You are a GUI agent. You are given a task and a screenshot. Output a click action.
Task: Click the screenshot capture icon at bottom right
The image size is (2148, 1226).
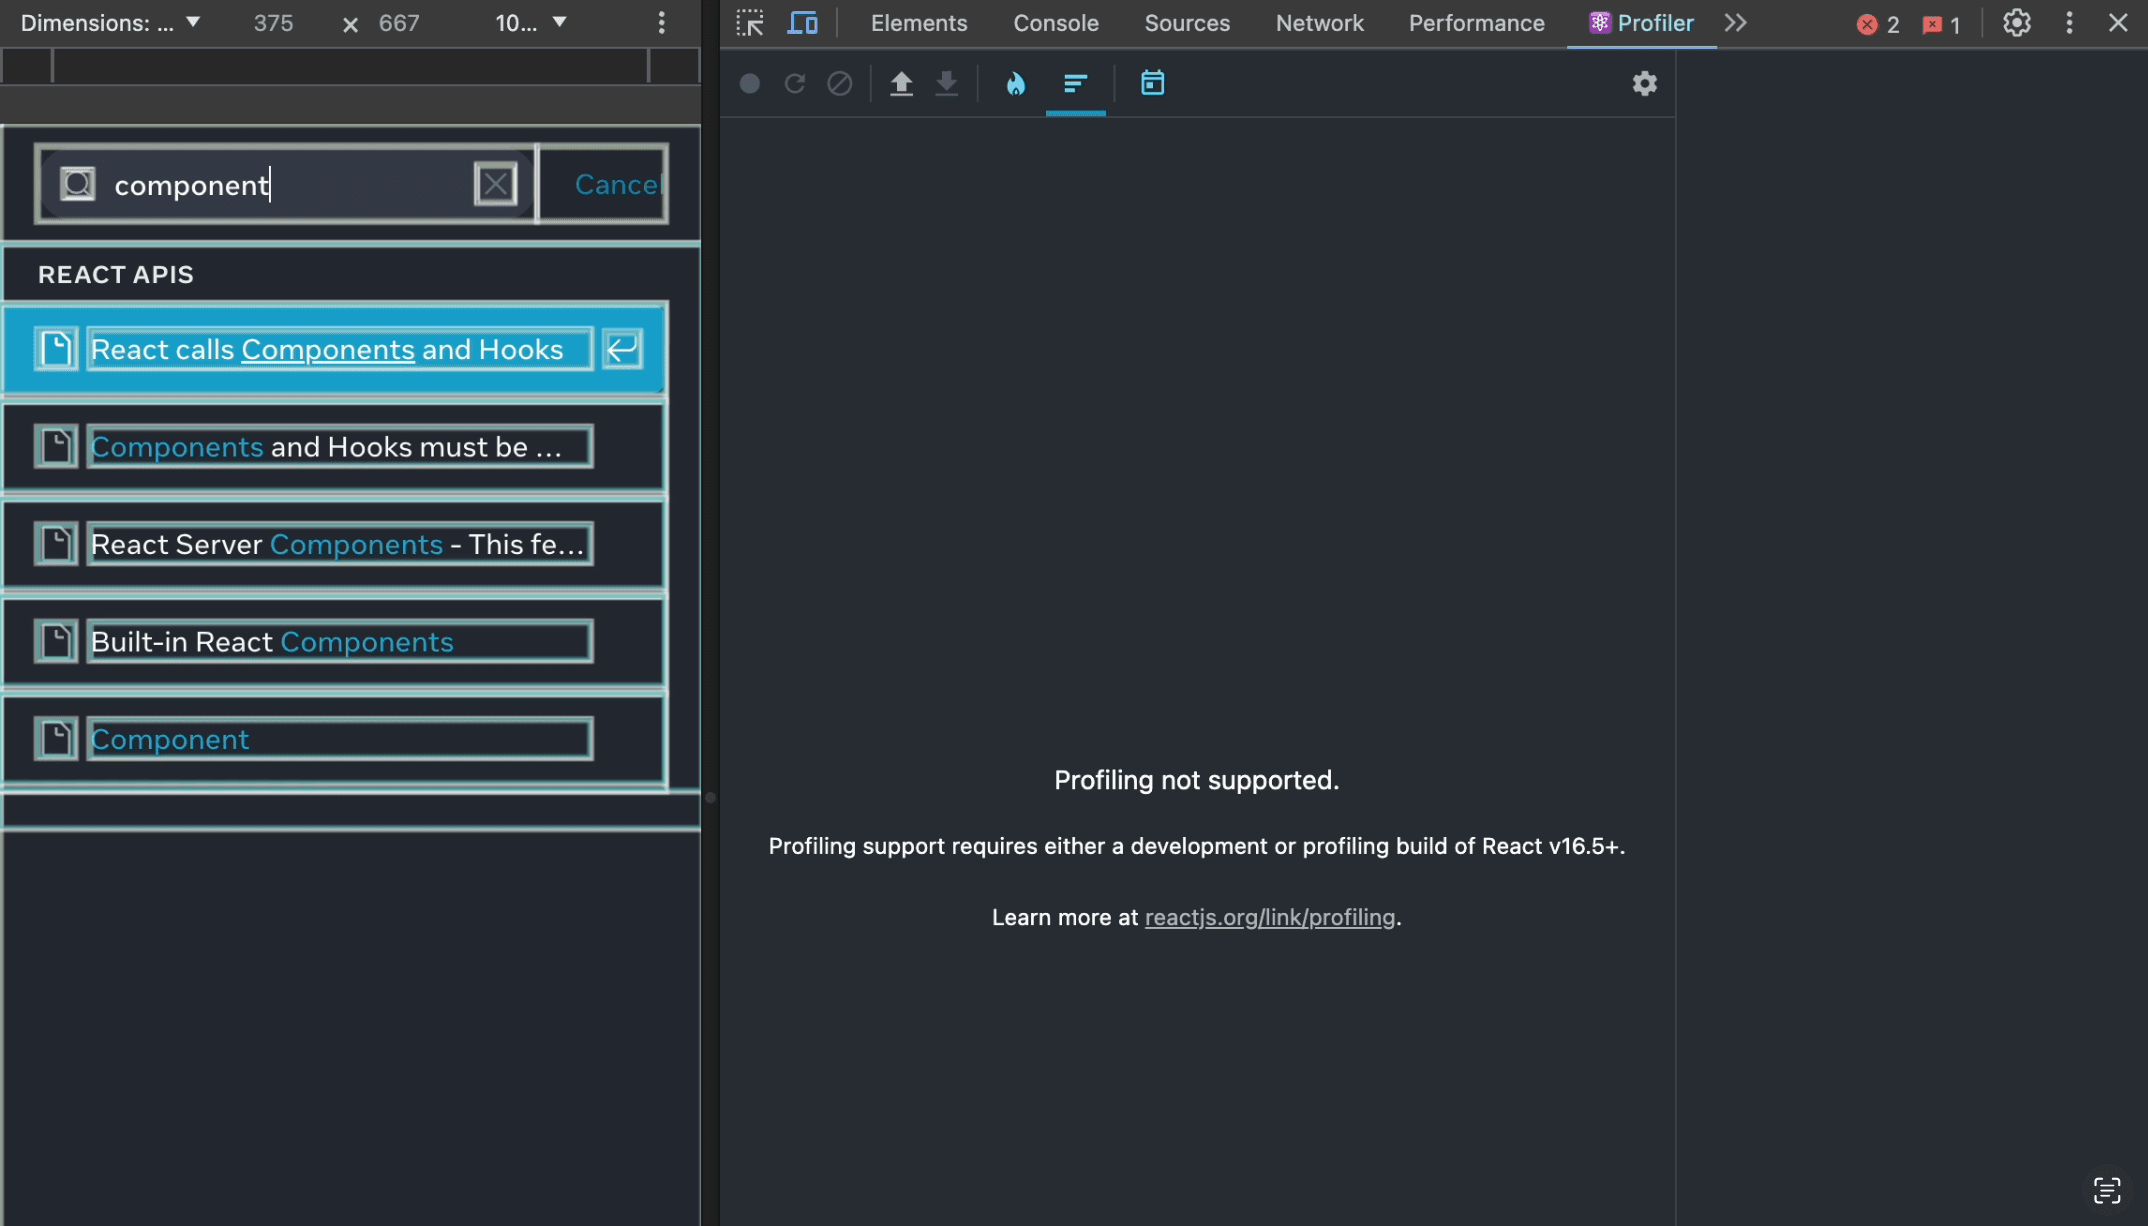(x=2107, y=1190)
